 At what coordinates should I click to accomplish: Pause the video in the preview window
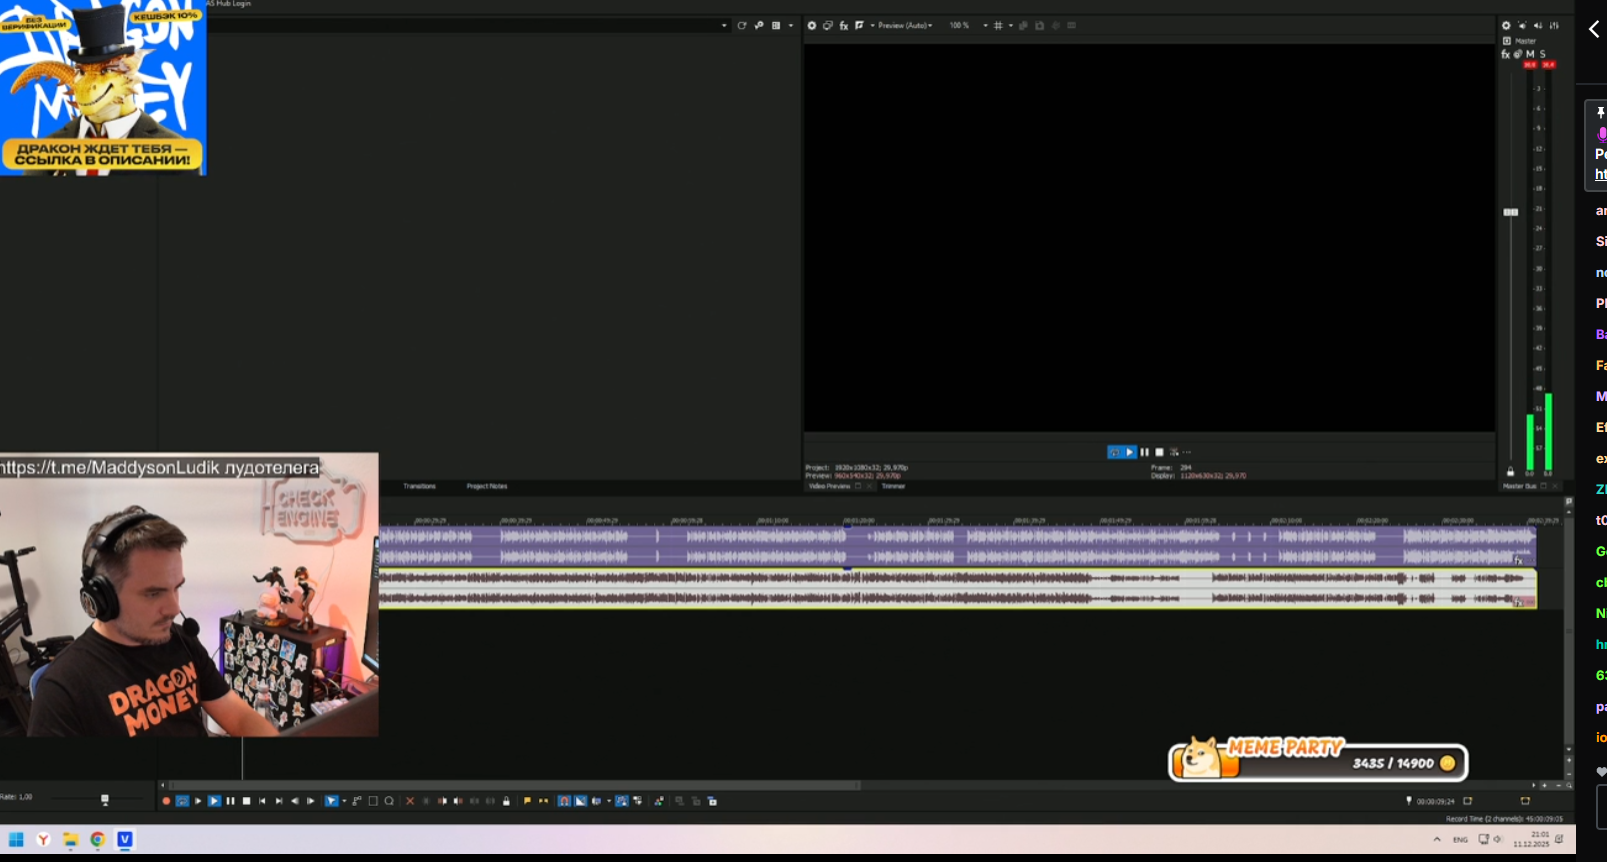(1145, 452)
